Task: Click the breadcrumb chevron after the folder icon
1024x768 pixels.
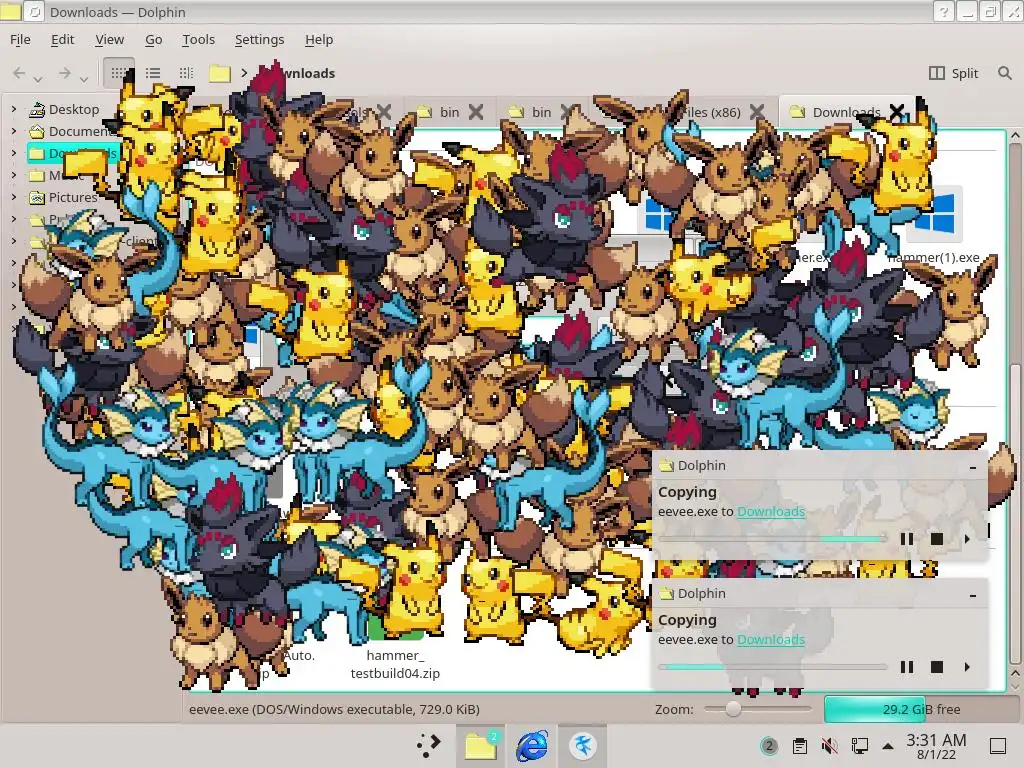Action: (x=244, y=73)
